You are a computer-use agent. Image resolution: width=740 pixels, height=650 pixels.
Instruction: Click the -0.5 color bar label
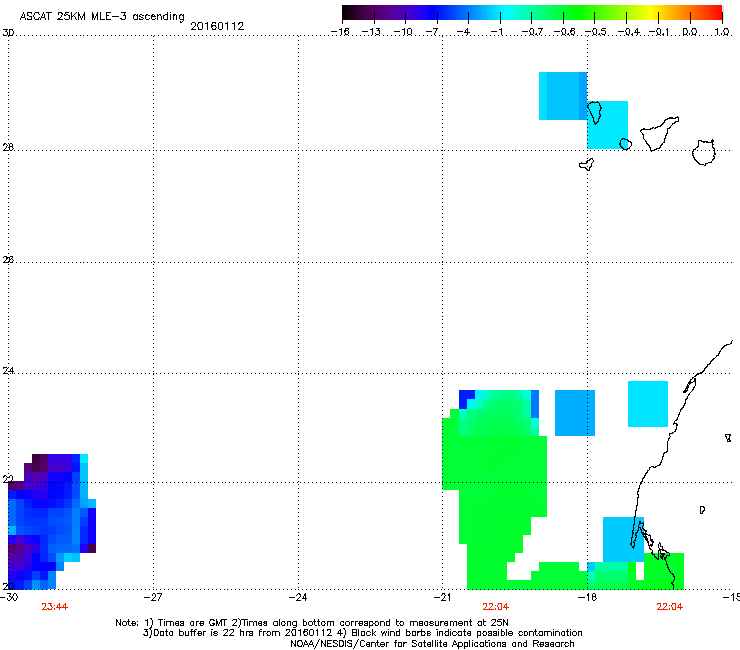tap(596, 32)
